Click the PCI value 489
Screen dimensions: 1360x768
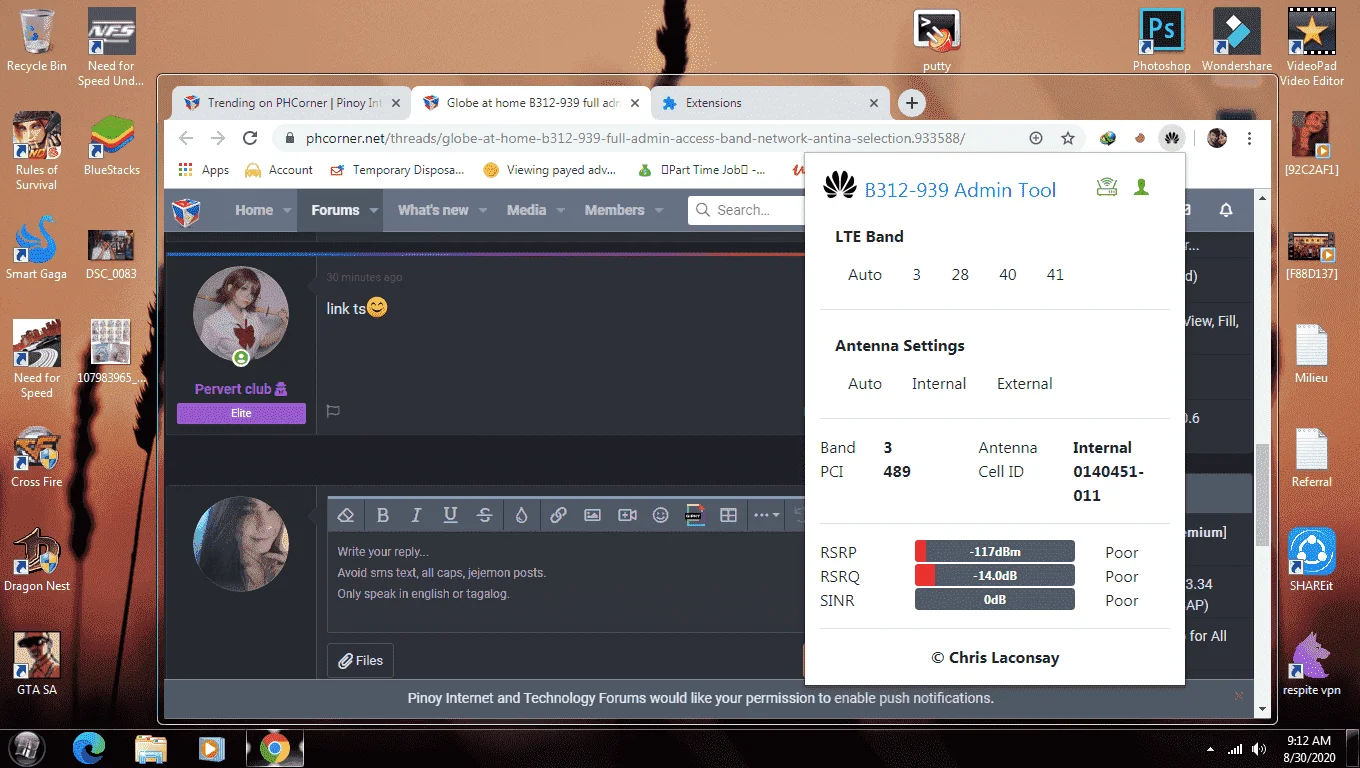coord(897,472)
